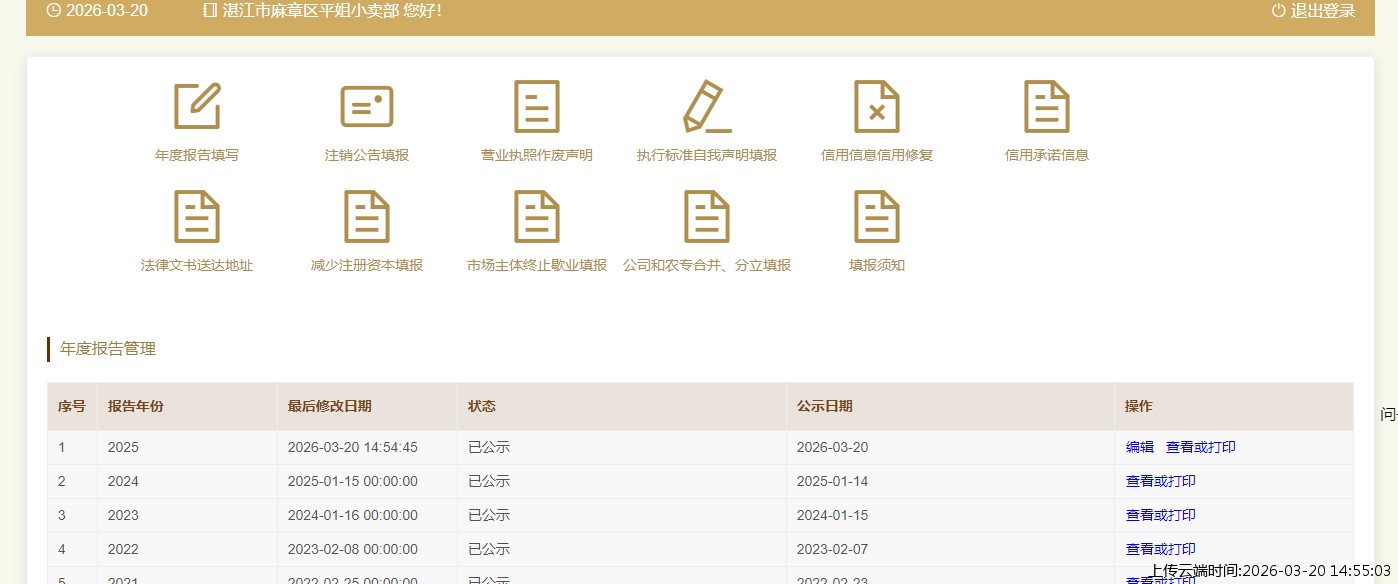Image resolution: width=1398 pixels, height=584 pixels.
Task: Click 公司和农专合并、分立填报 icon
Action: click(x=707, y=217)
